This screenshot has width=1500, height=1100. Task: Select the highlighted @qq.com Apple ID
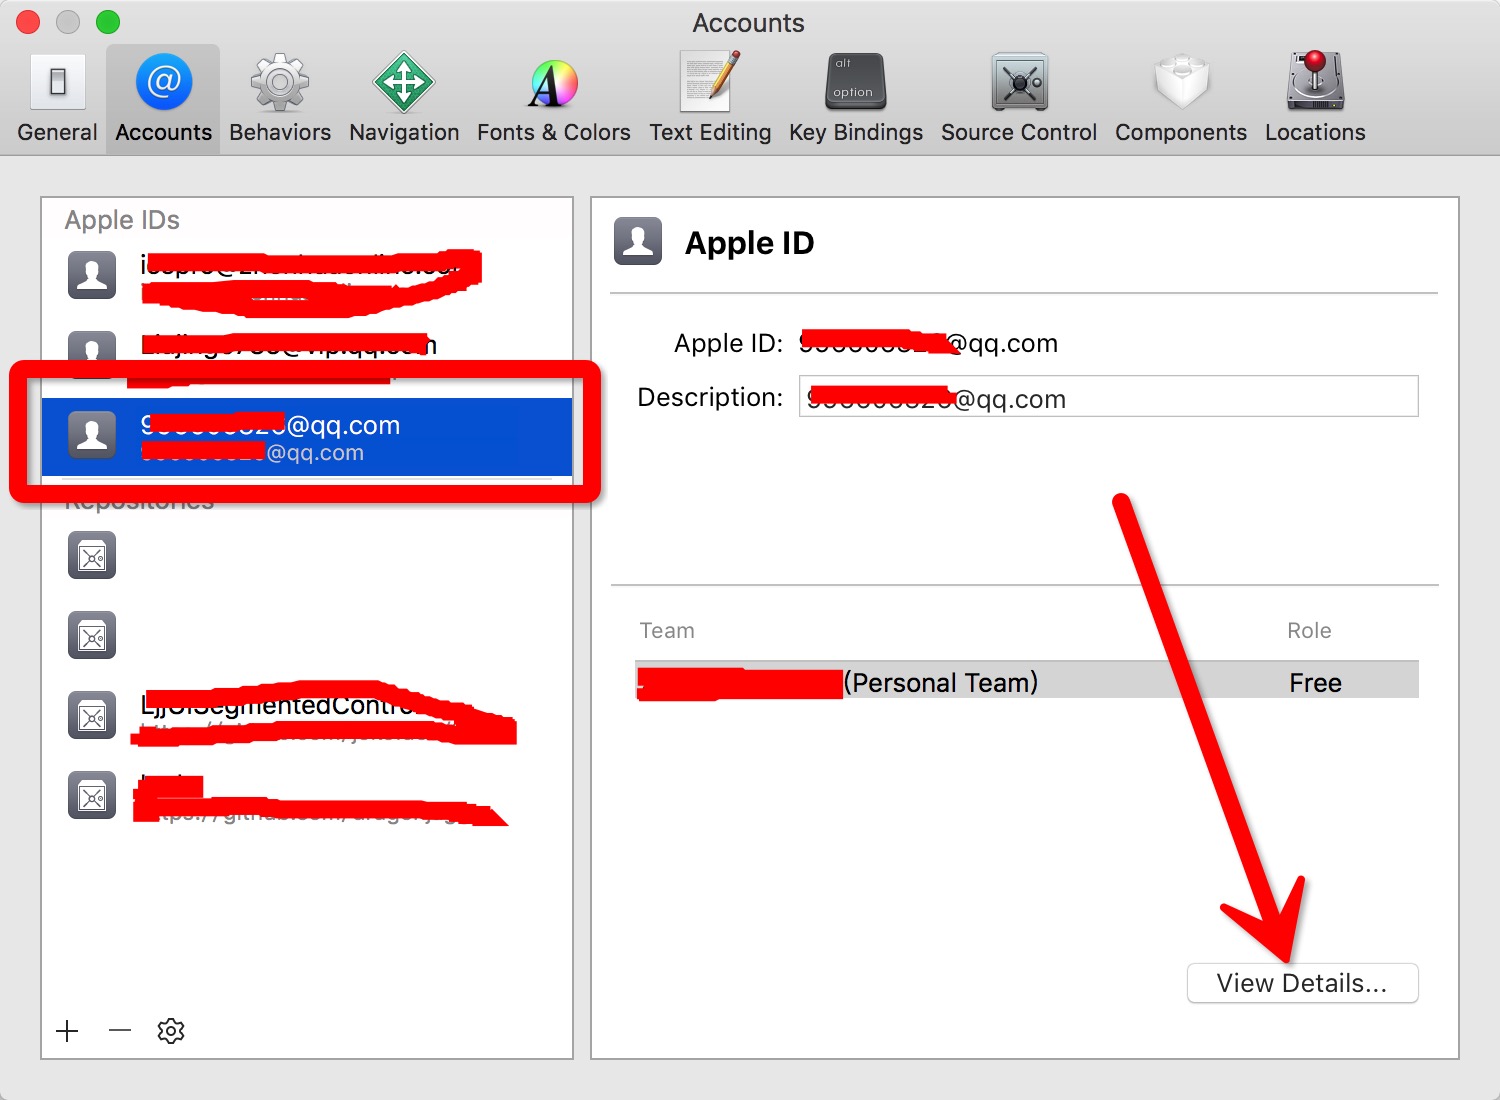(307, 437)
